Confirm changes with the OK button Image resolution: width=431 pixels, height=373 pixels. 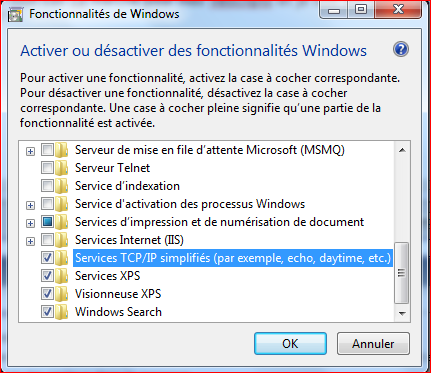(290, 343)
